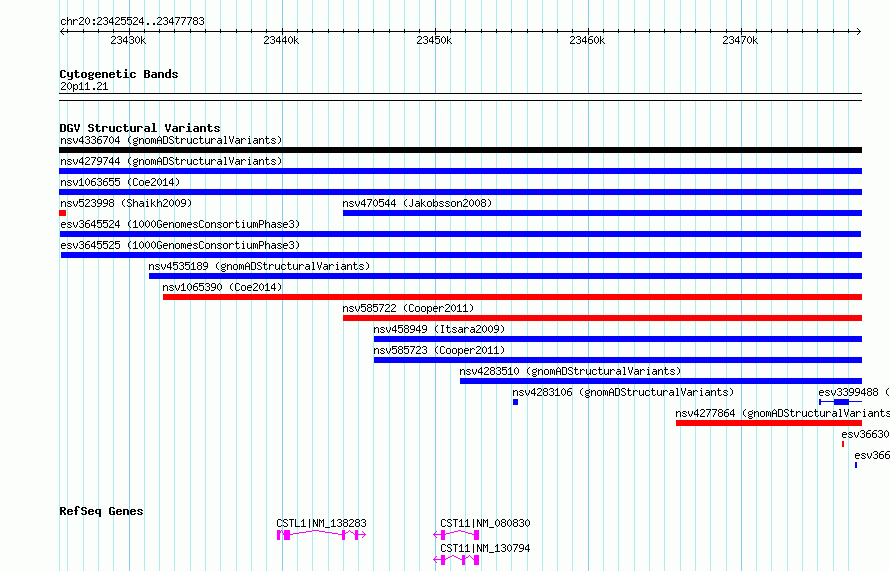Click the CST11|NM_130794 gene glyph
The height and width of the screenshot is (571, 890).
click(456, 560)
